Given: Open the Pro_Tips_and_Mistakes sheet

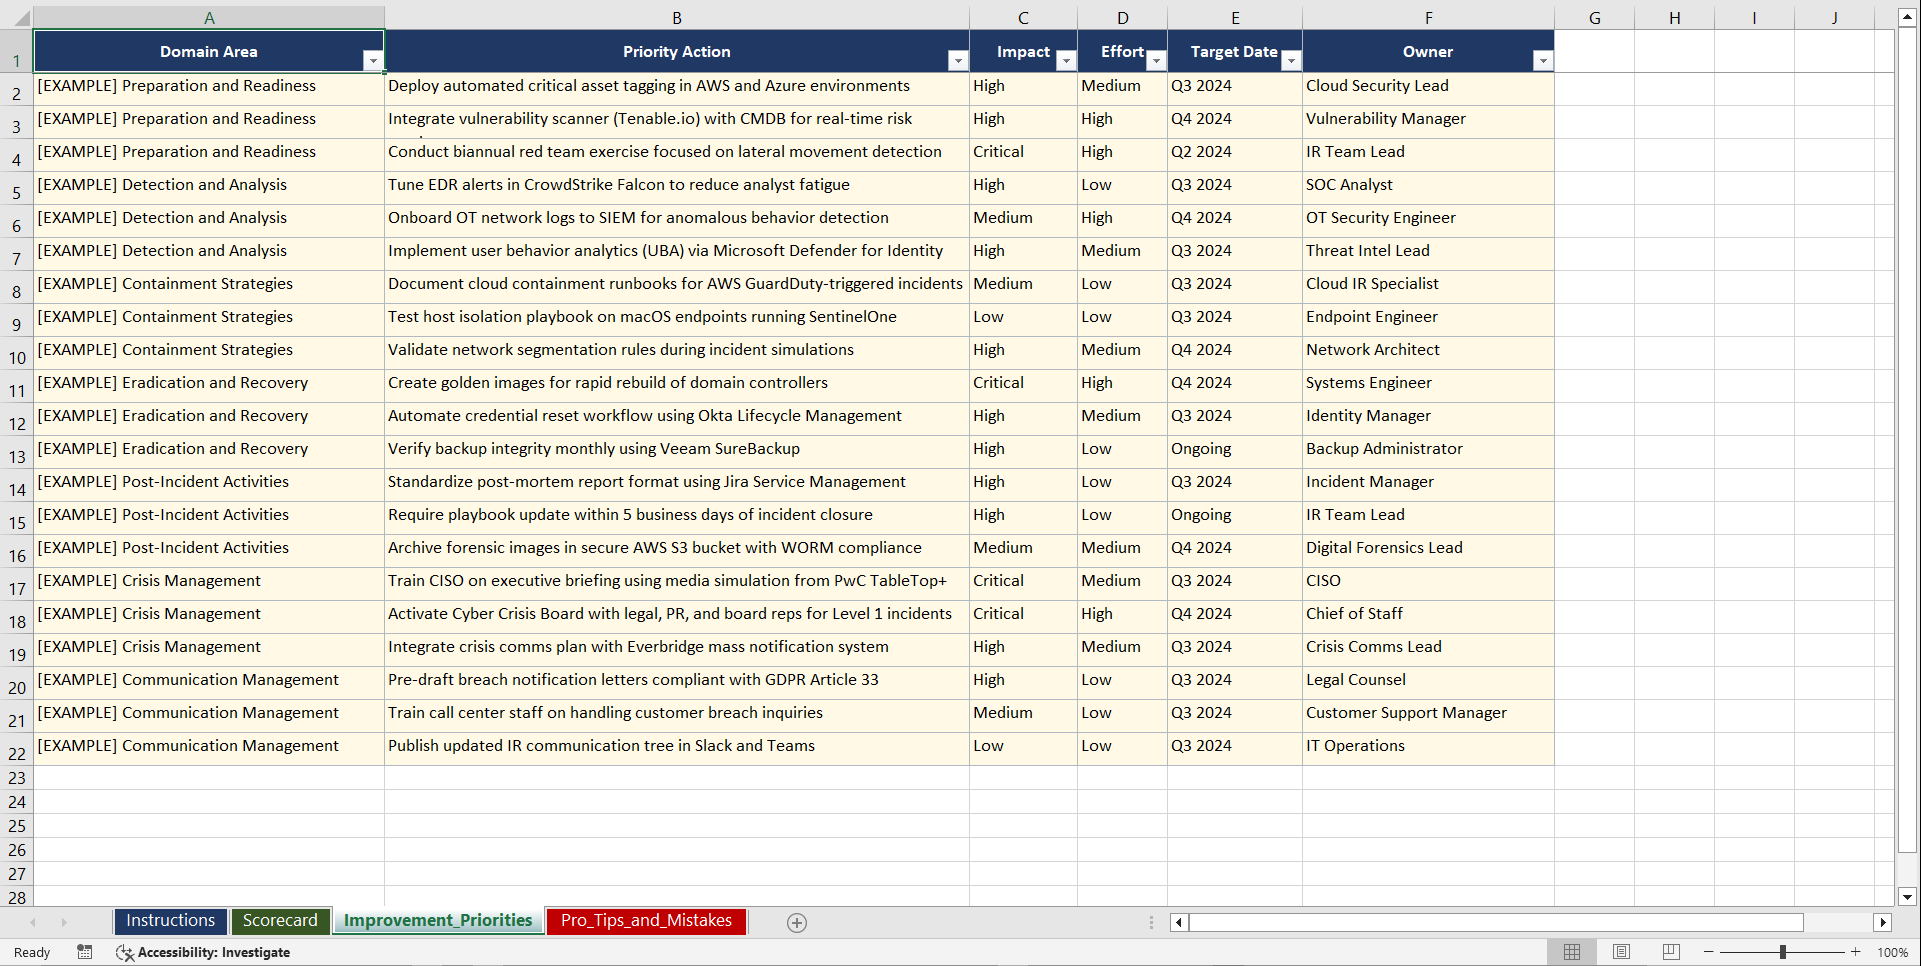Looking at the screenshot, I should point(645,921).
